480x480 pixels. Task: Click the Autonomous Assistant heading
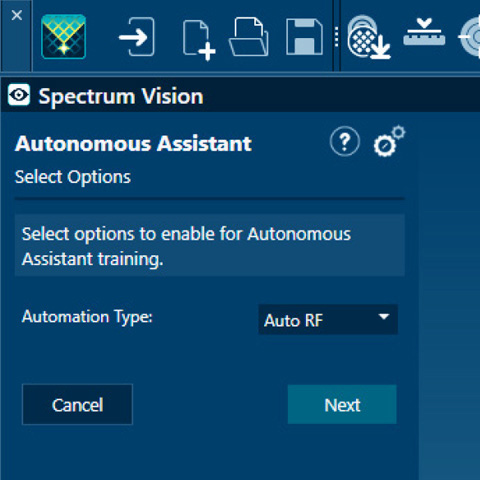tap(133, 144)
